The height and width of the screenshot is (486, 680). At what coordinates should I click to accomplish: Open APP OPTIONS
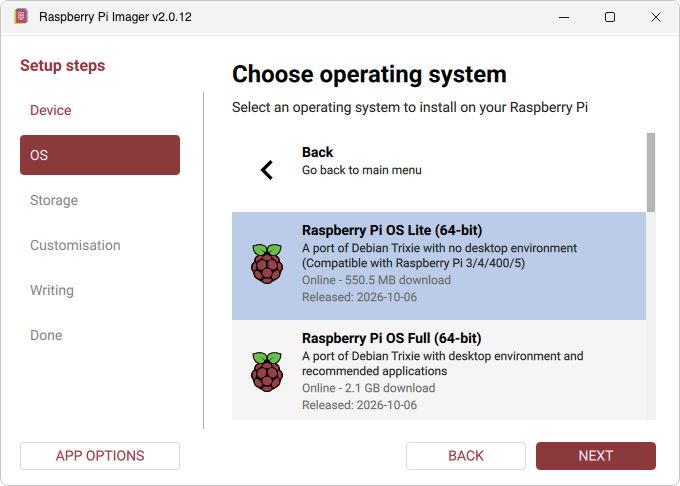pos(100,456)
